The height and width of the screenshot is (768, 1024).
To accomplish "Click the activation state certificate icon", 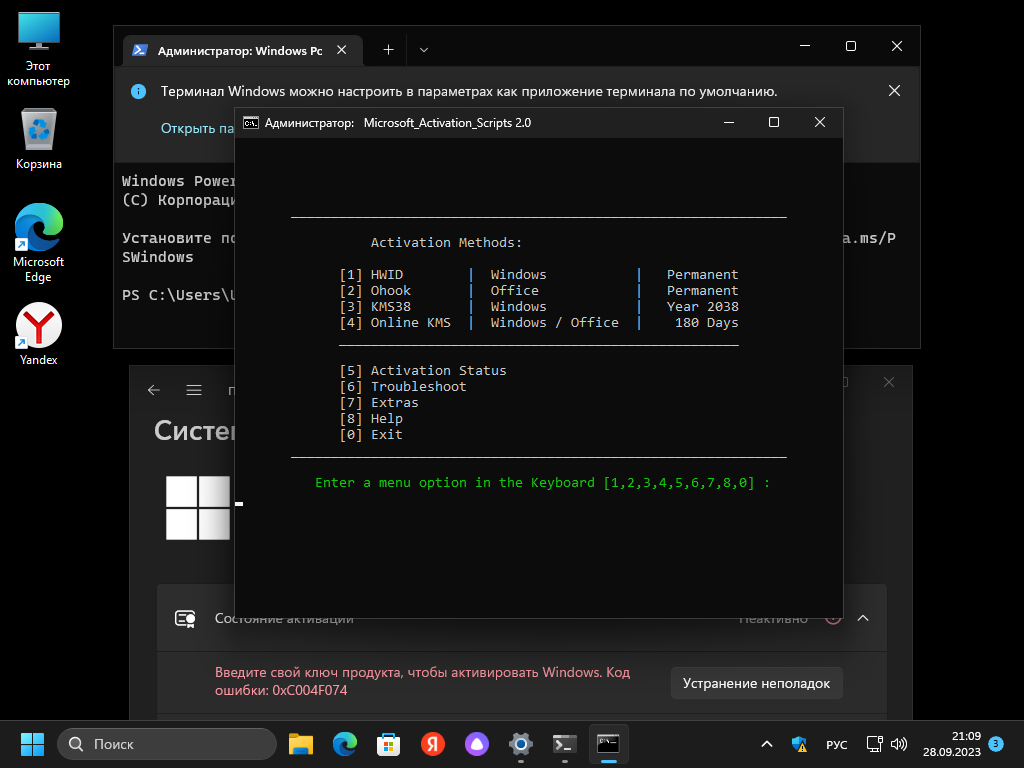I will (185, 618).
